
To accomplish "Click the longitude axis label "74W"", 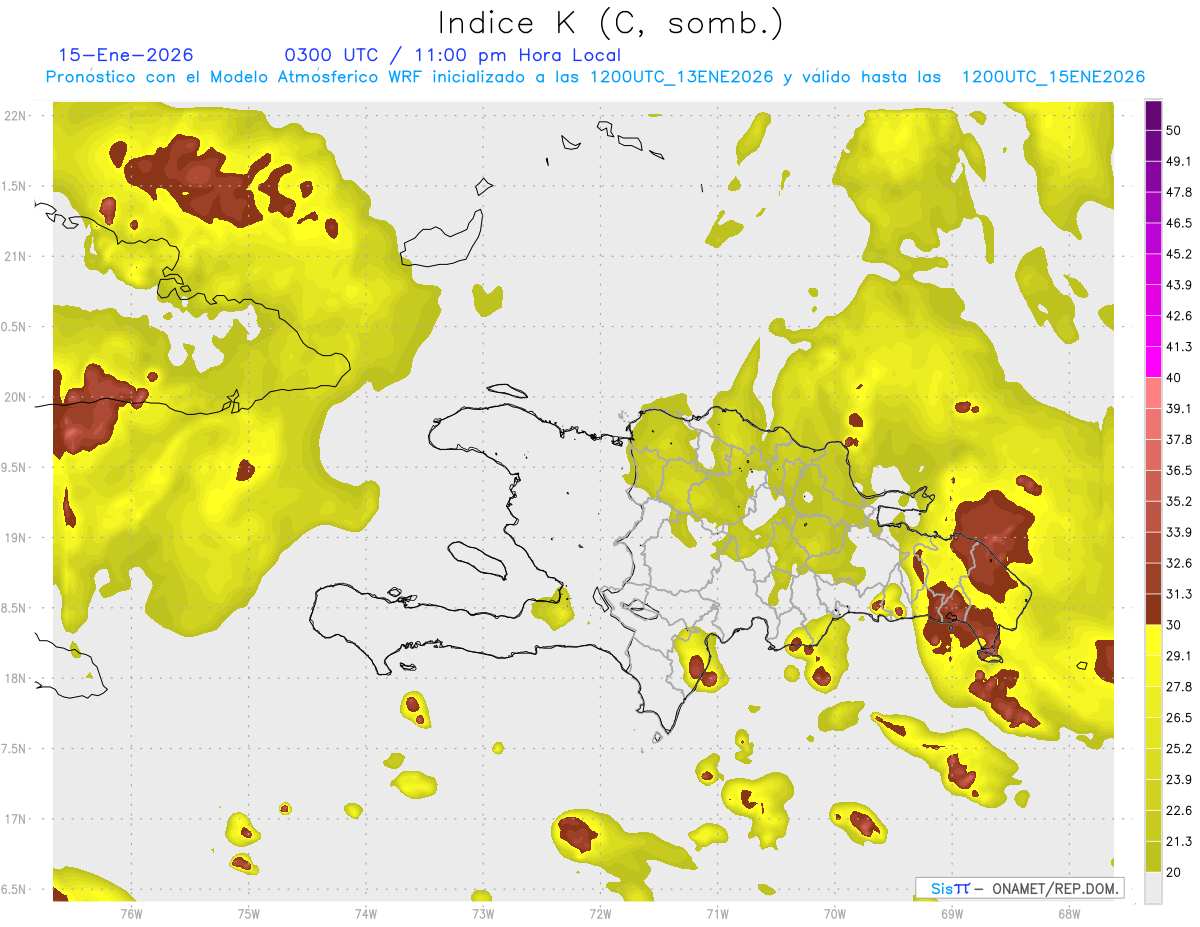I will tap(366, 914).
